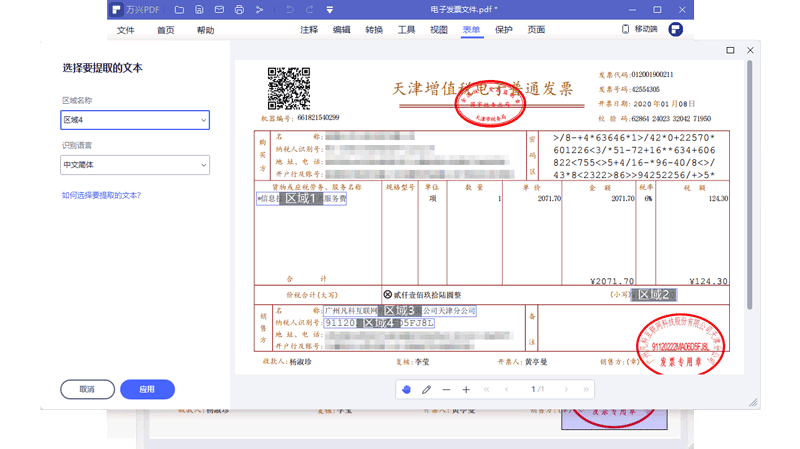Go to previous page arrow
This screenshot has width=800, height=449.
pos(506,389)
